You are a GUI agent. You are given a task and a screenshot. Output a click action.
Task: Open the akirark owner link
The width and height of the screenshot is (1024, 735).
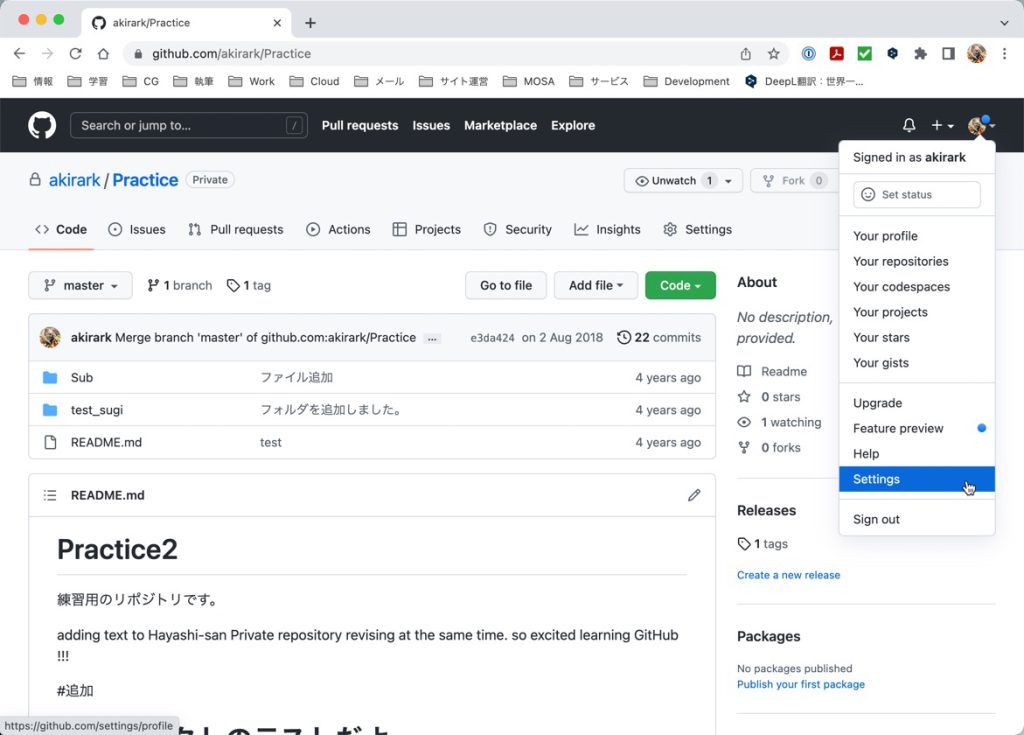coord(74,180)
